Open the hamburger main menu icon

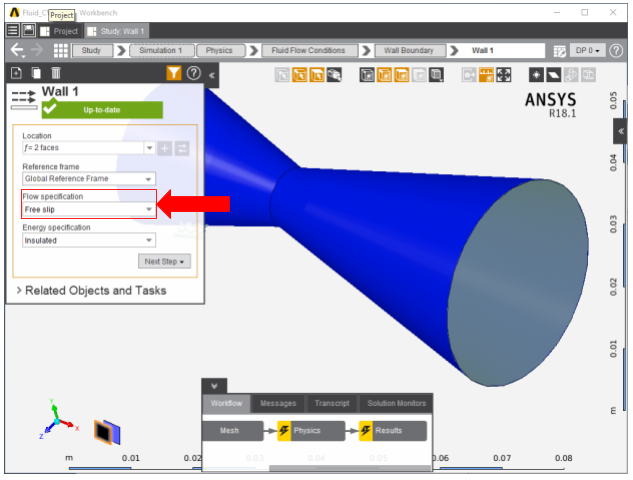tap(13, 30)
